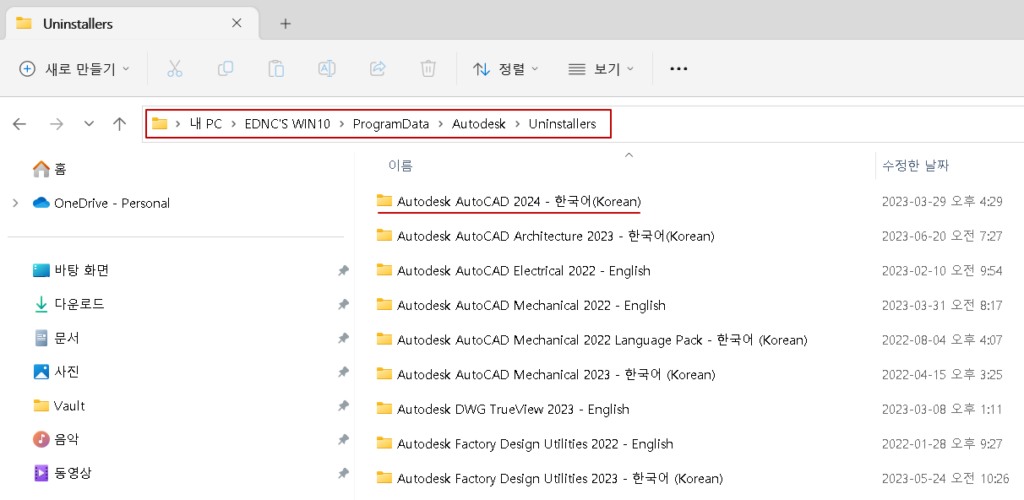Screen dimensions: 1024x500
Task: Close the Uninstallers tab
Action: [x=236, y=23]
